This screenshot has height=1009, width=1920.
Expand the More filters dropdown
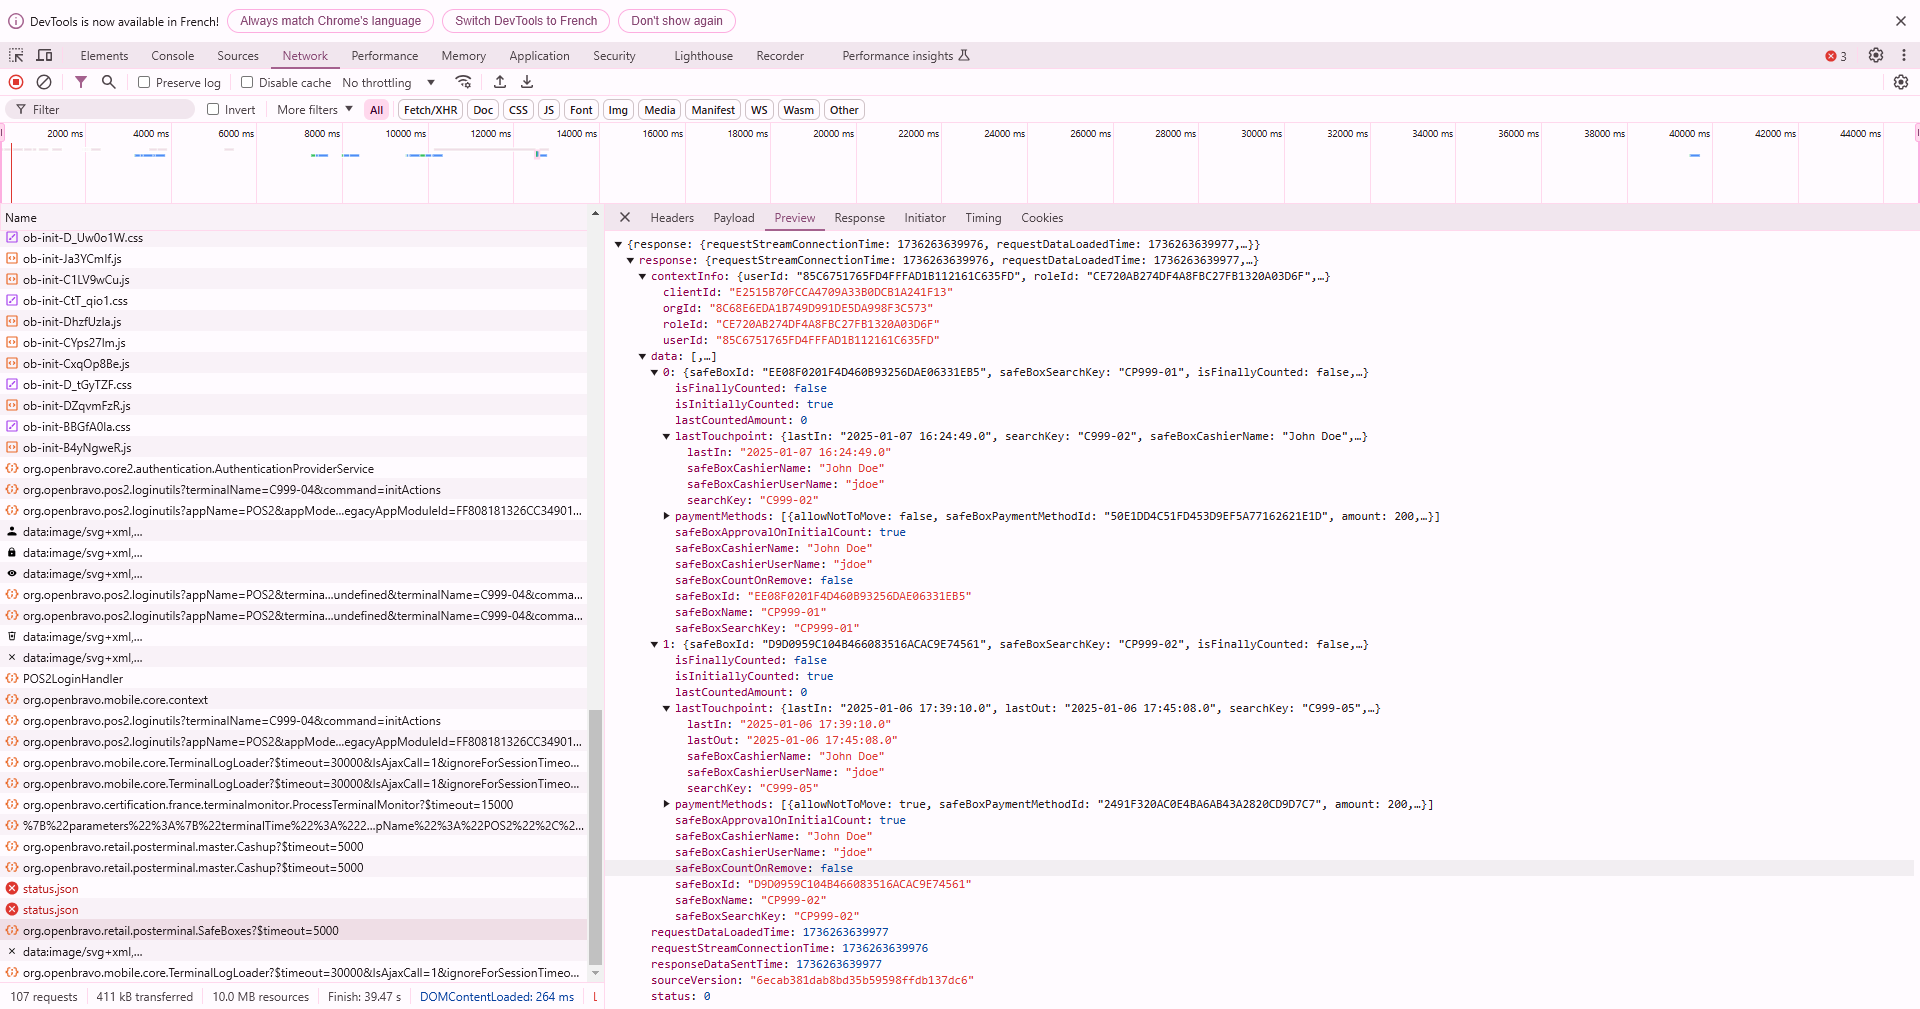(314, 110)
